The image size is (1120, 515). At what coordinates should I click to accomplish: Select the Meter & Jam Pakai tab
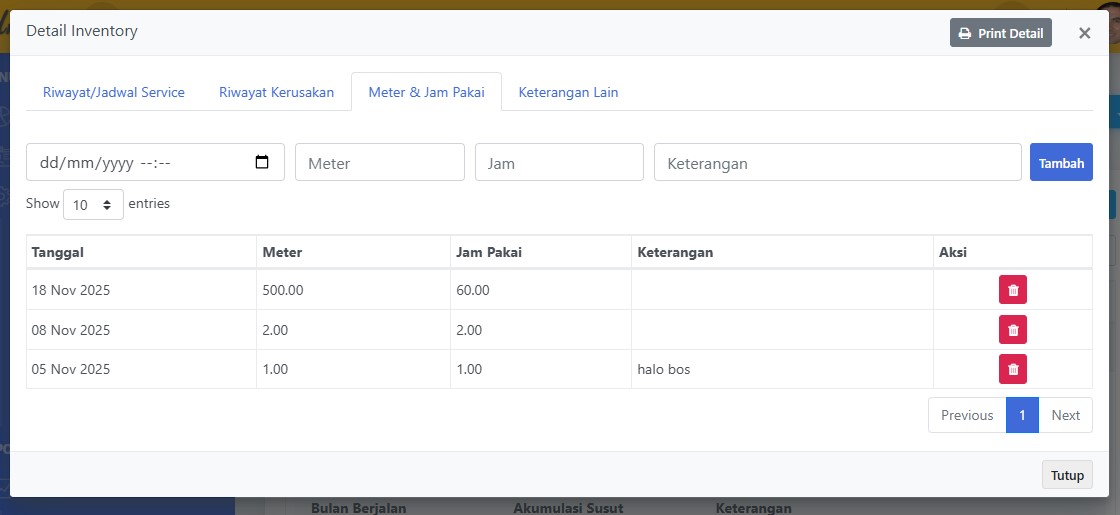[426, 92]
